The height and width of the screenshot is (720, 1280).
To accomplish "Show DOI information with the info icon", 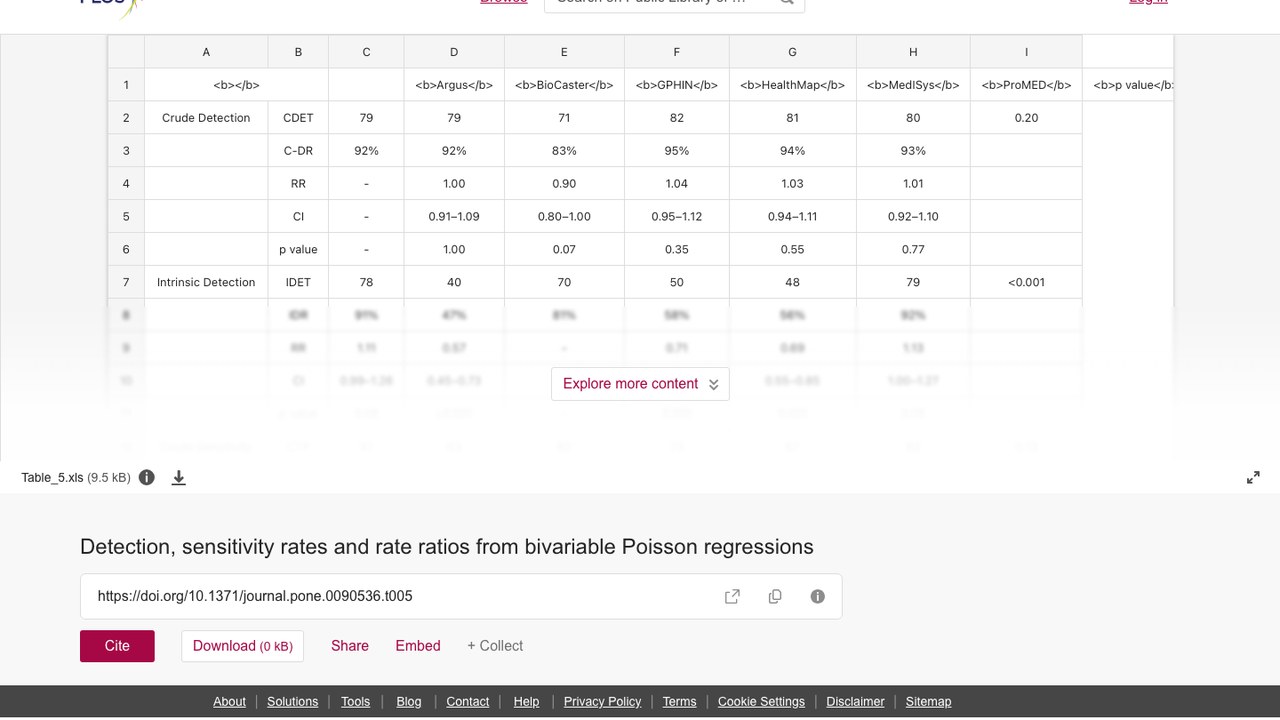I will [818, 596].
